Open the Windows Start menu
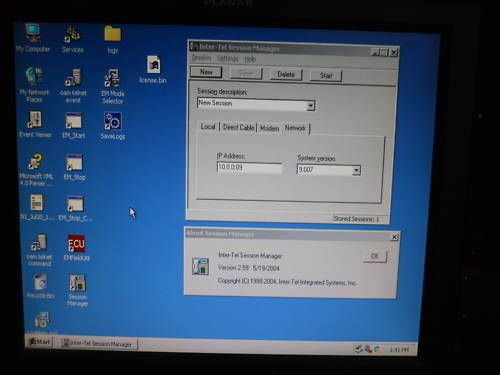Screen dimensions: 500x375 tap(39, 342)
